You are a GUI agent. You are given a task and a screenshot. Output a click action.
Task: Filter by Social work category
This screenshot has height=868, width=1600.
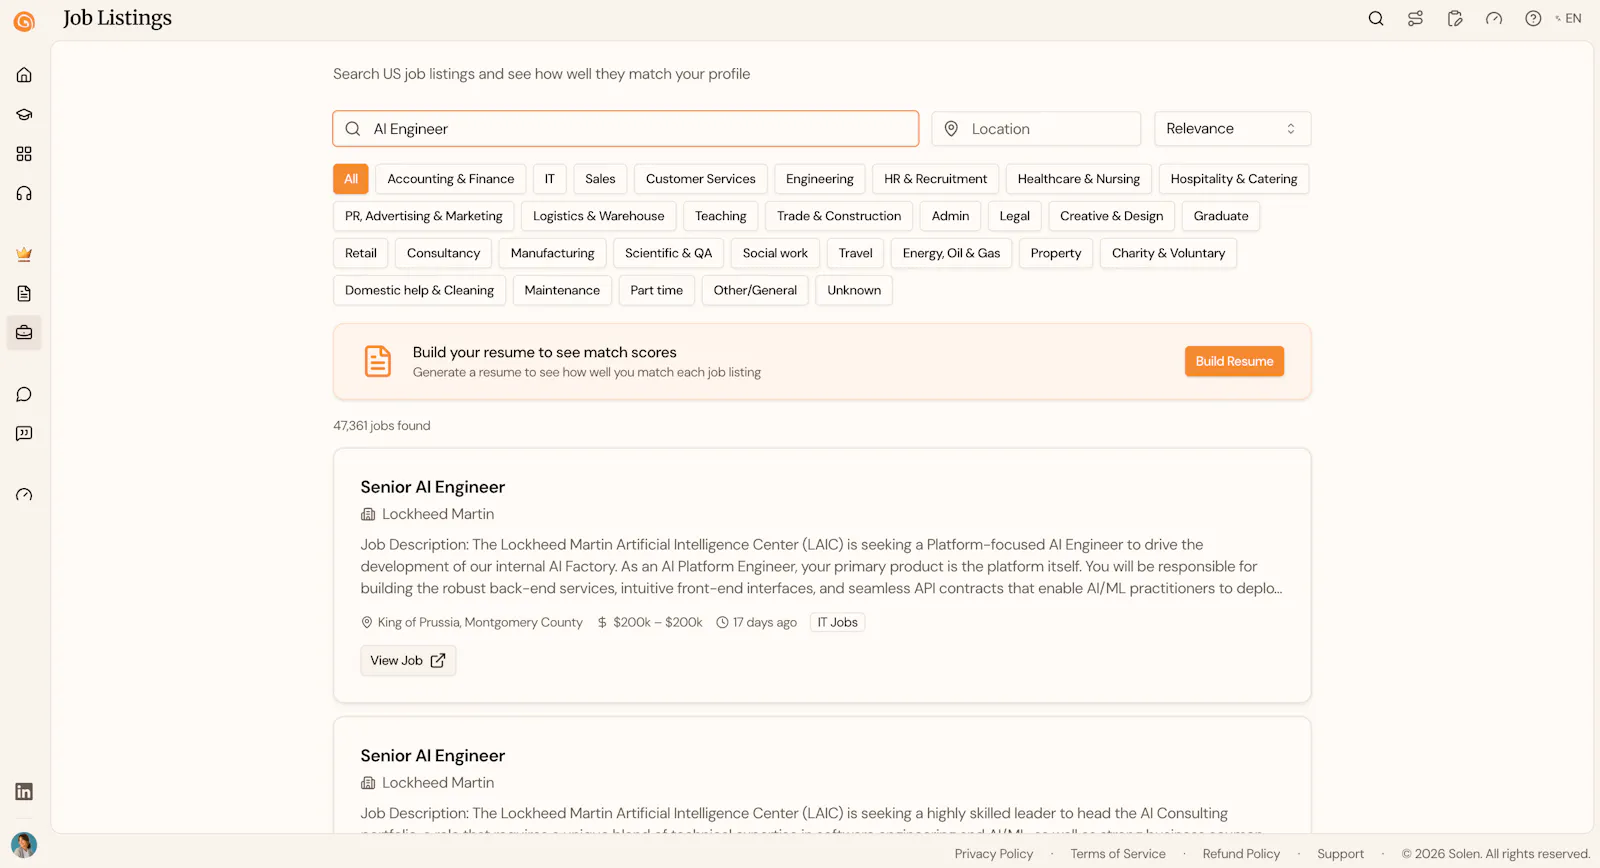tap(775, 253)
